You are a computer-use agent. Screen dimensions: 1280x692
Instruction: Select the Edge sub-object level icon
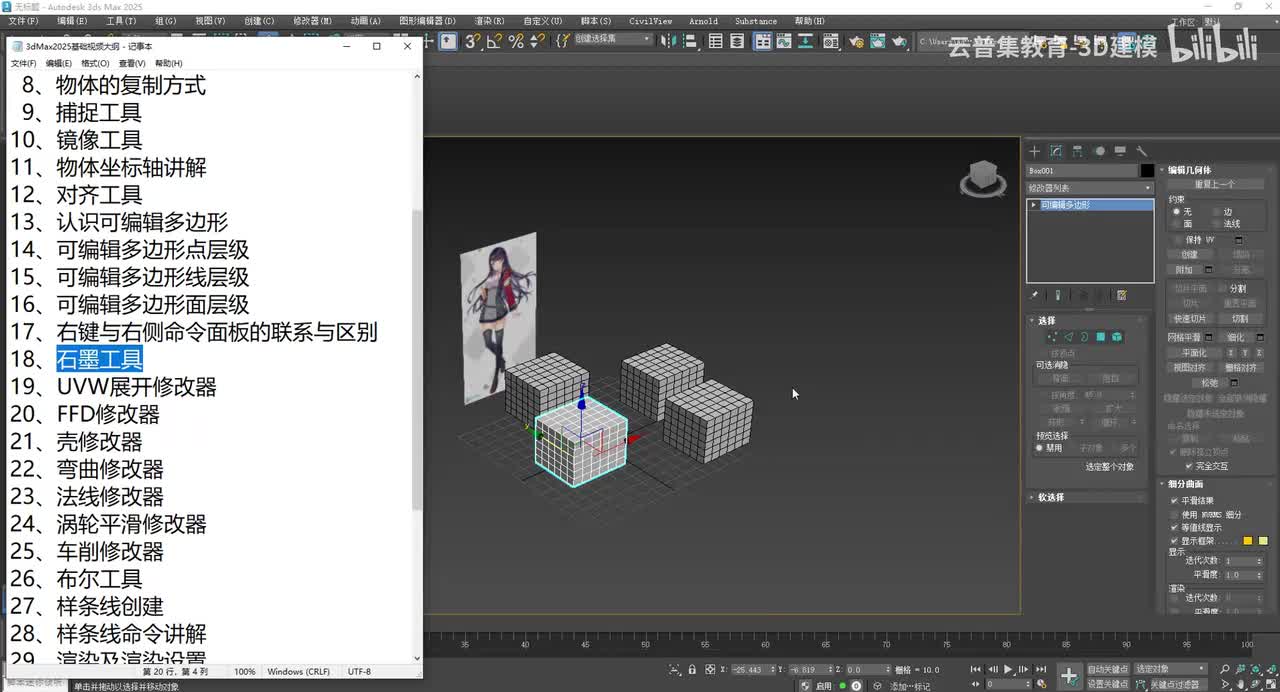point(1068,337)
